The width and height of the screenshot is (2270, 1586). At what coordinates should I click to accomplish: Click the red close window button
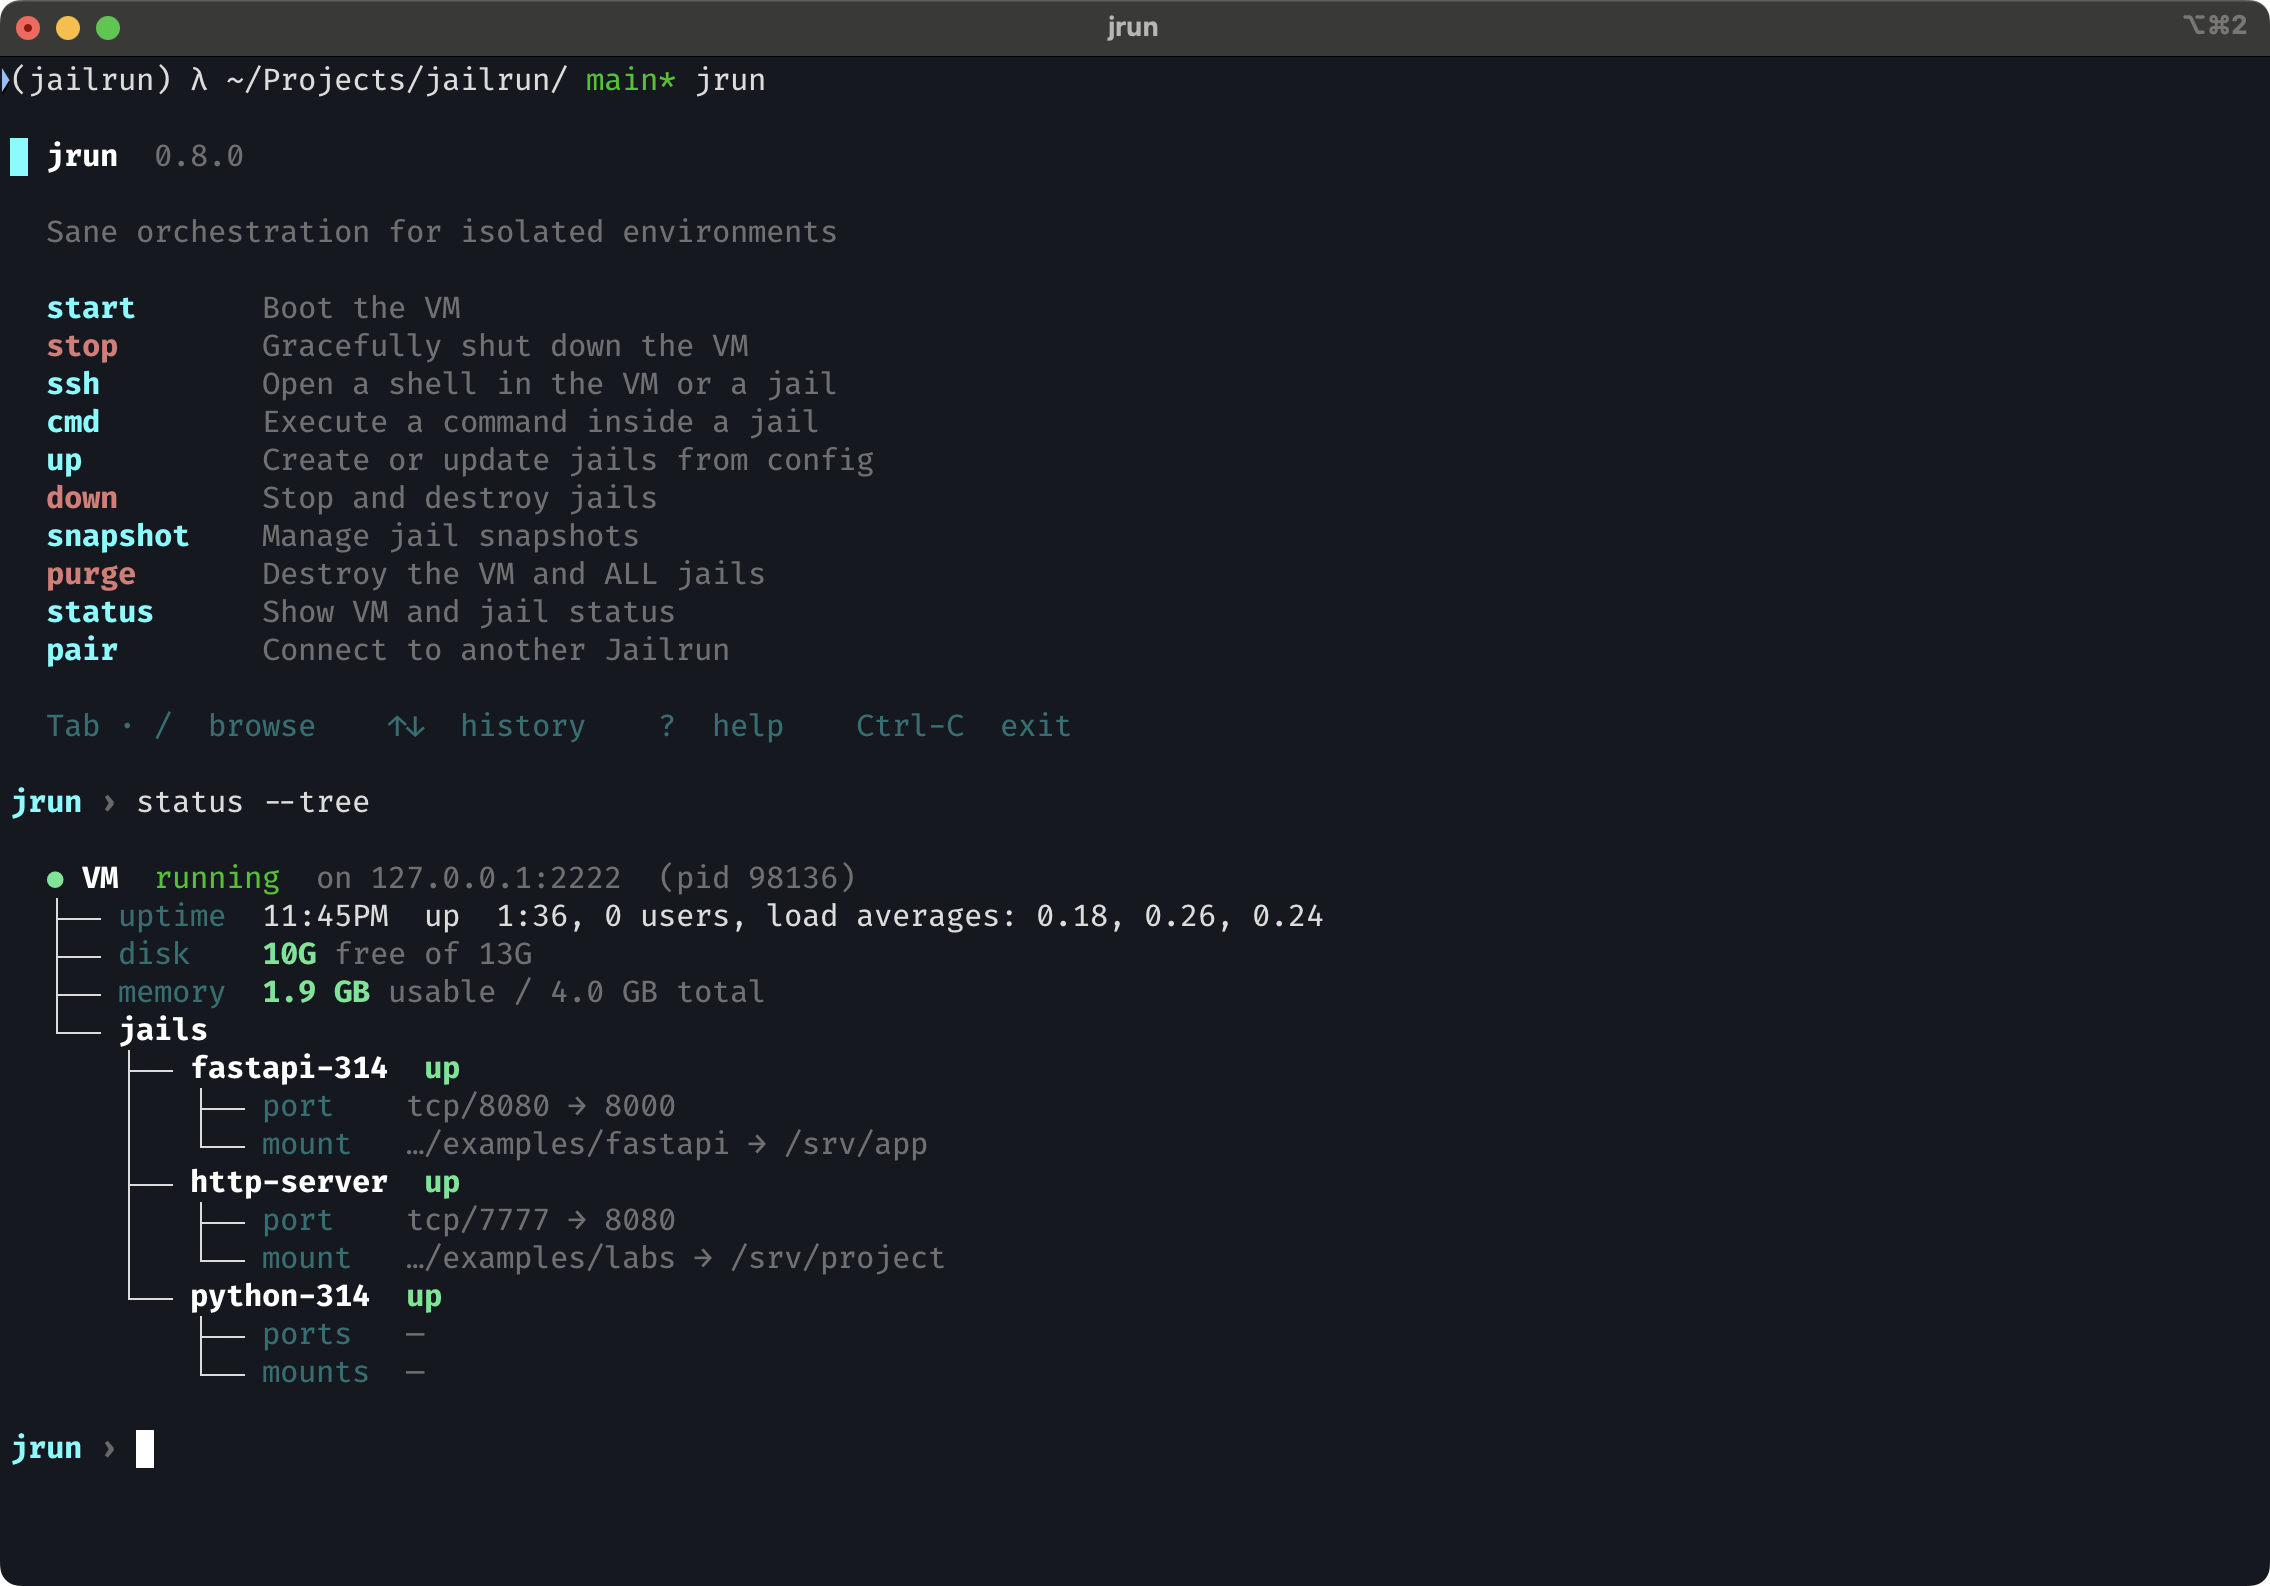[x=28, y=28]
